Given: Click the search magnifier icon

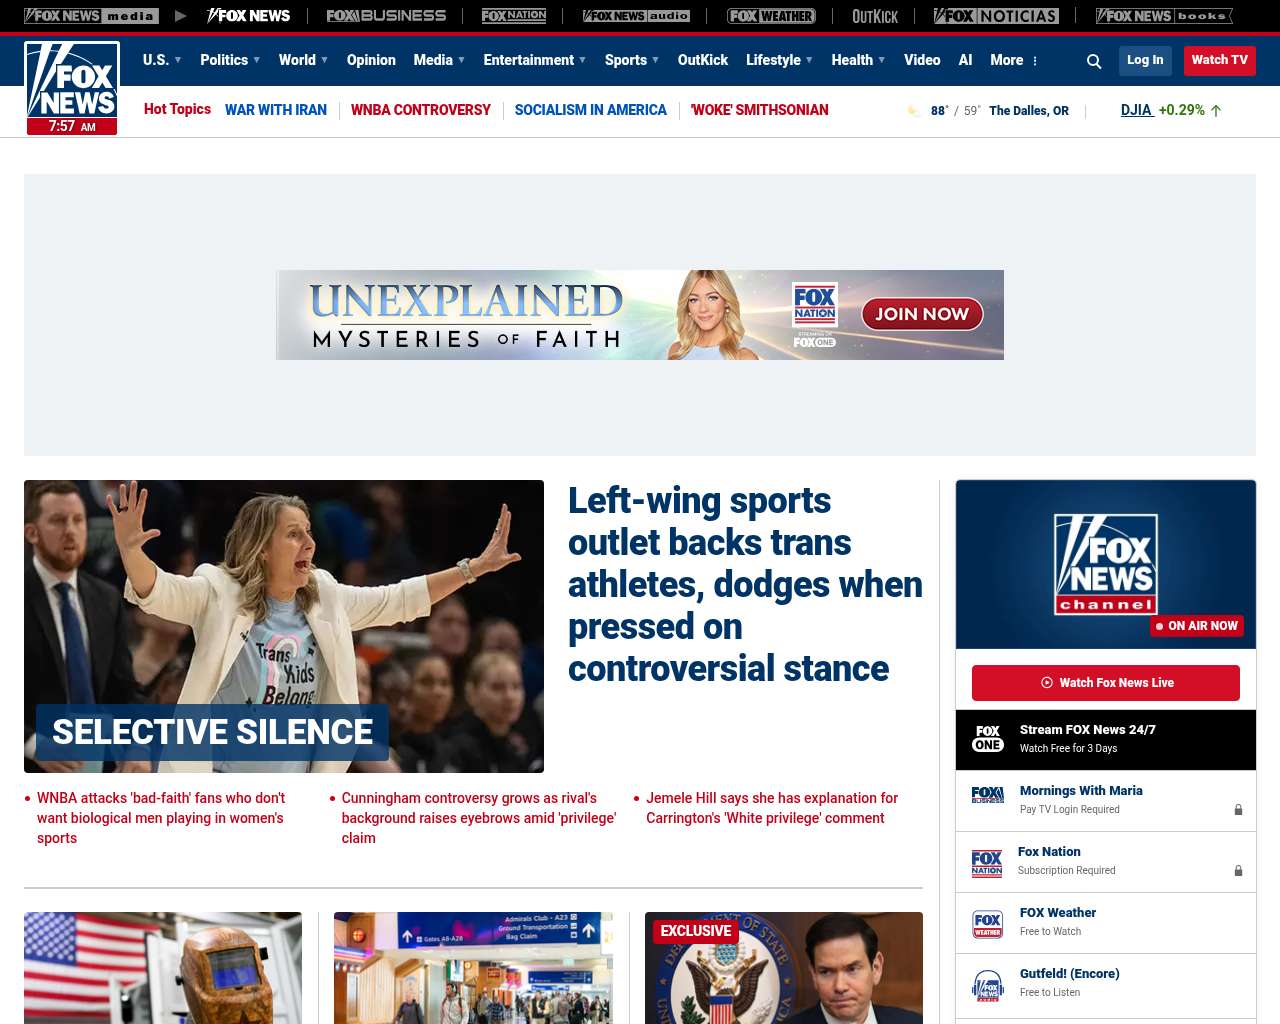Looking at the screenshot, I should tap(1094, 61).
